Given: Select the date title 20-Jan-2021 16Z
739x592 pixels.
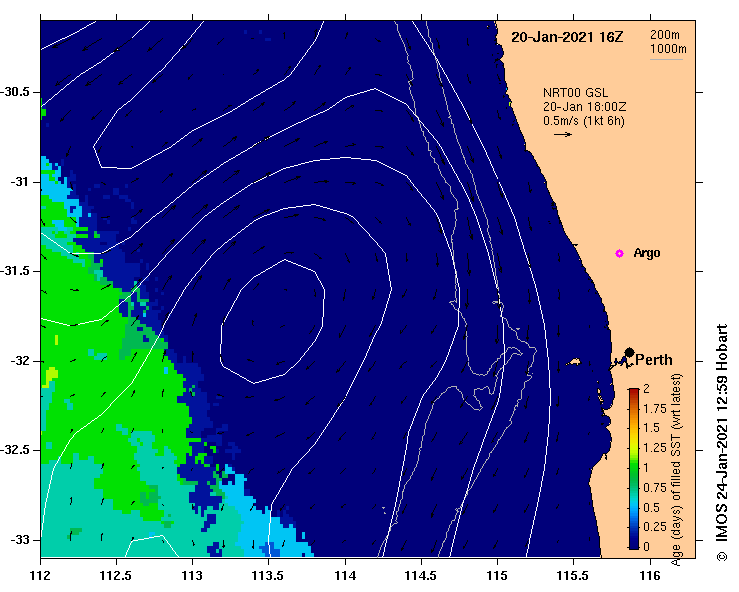Looking at the screenshot, I should pyautogui.click(x=567, y=37).
